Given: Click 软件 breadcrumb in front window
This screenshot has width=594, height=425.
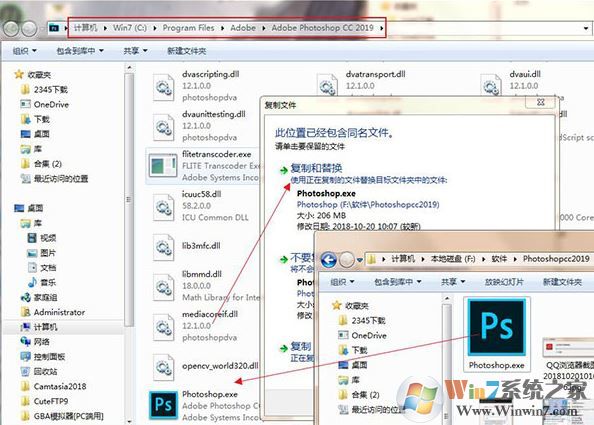Looking at the screenshot, I should (x=499, y=259).
